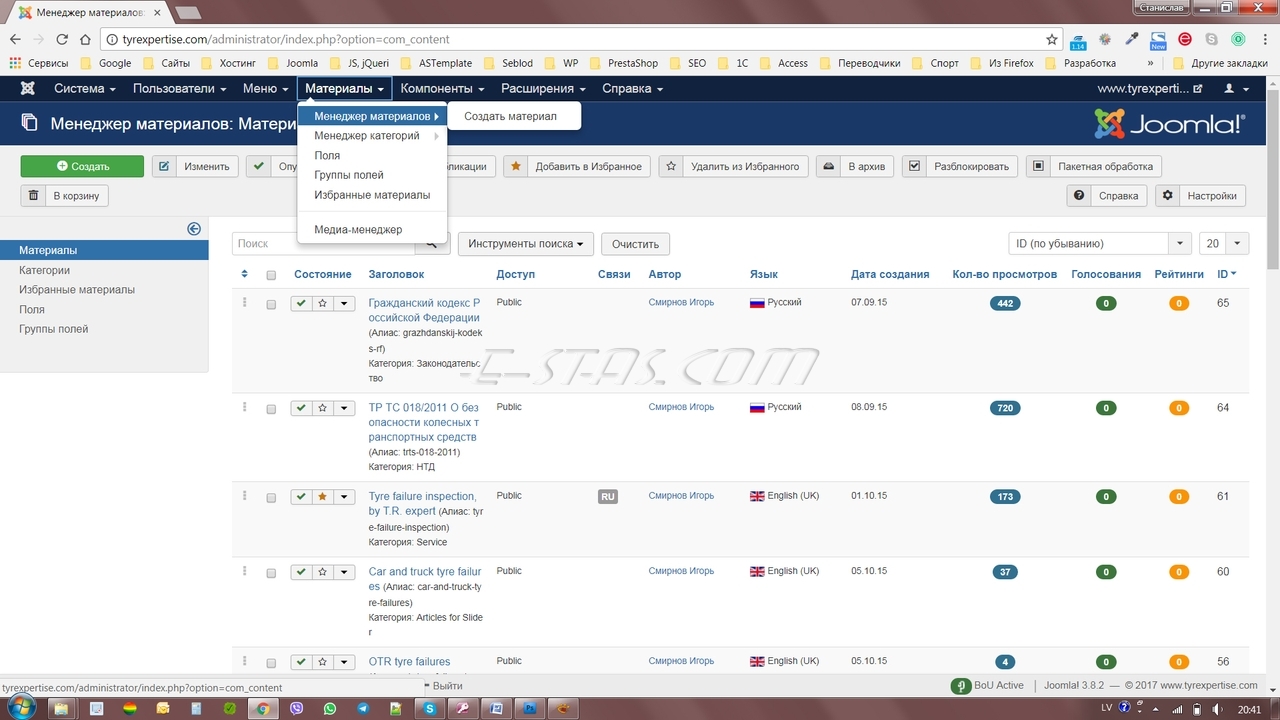Open the Chrome apps Сервисы shortcut
This screenshot has height=720, width=1280.
[39, 63]
